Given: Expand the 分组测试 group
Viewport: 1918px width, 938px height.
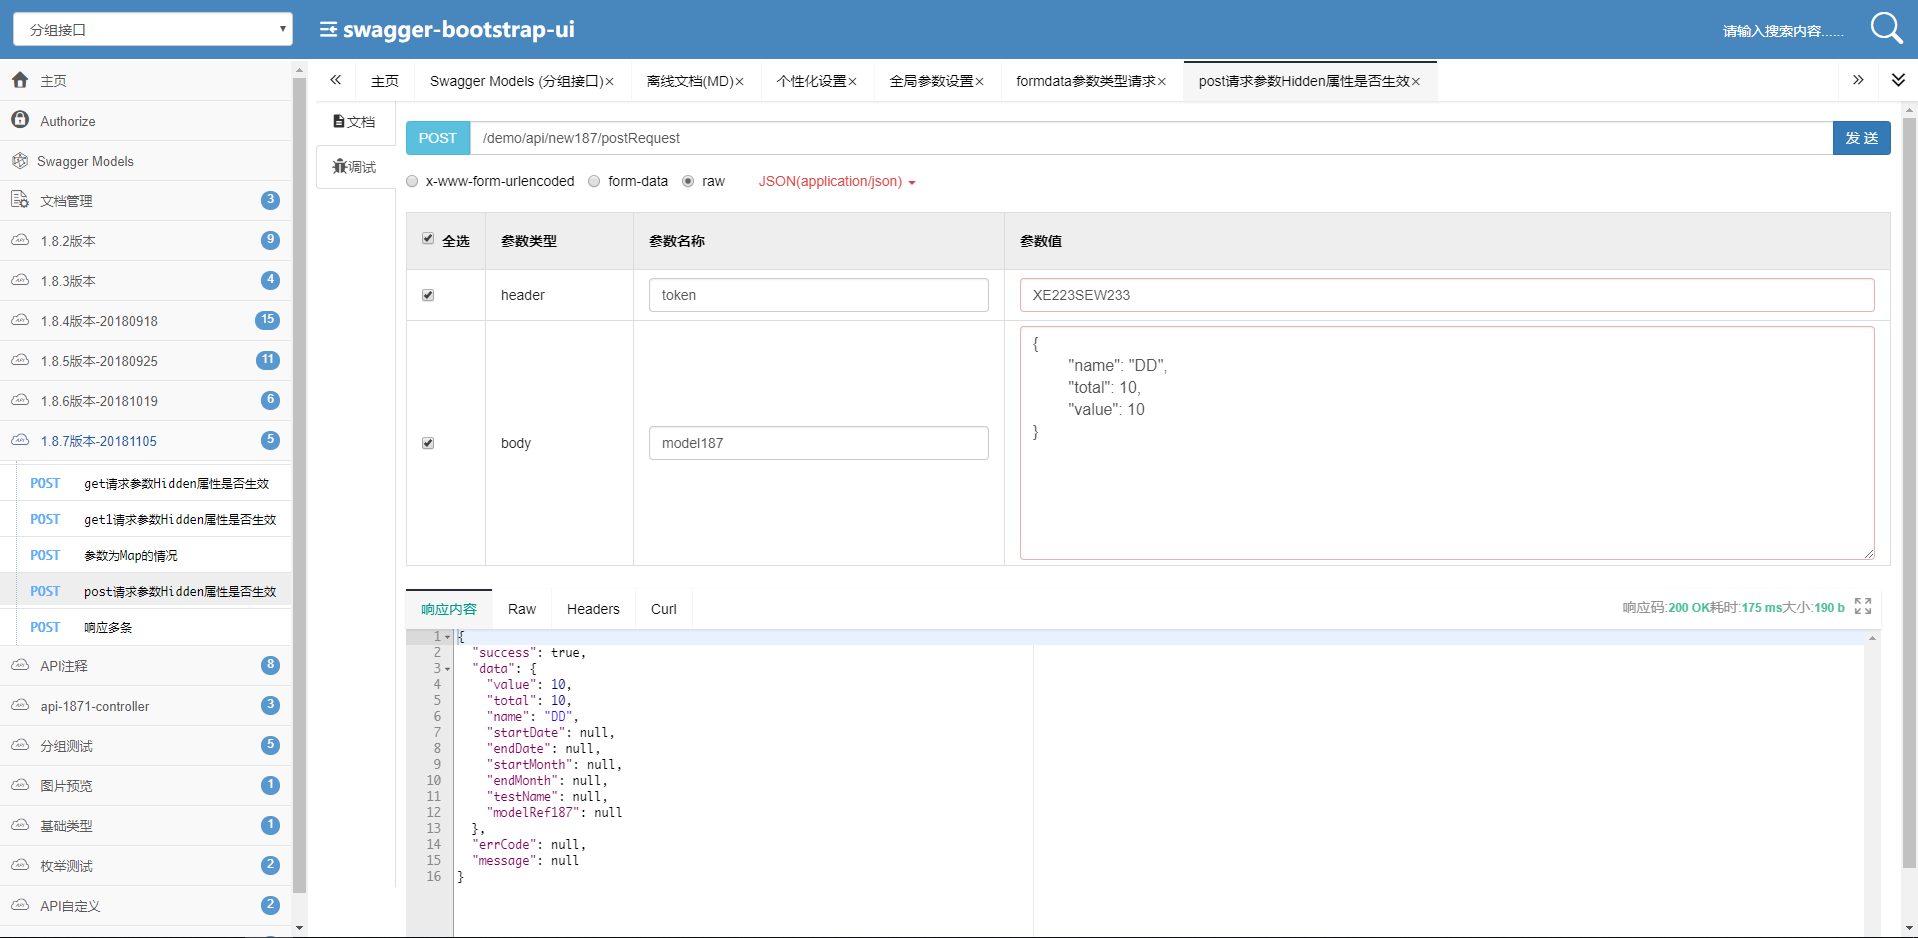Looking at the screenshot, I should pos(146,746).
